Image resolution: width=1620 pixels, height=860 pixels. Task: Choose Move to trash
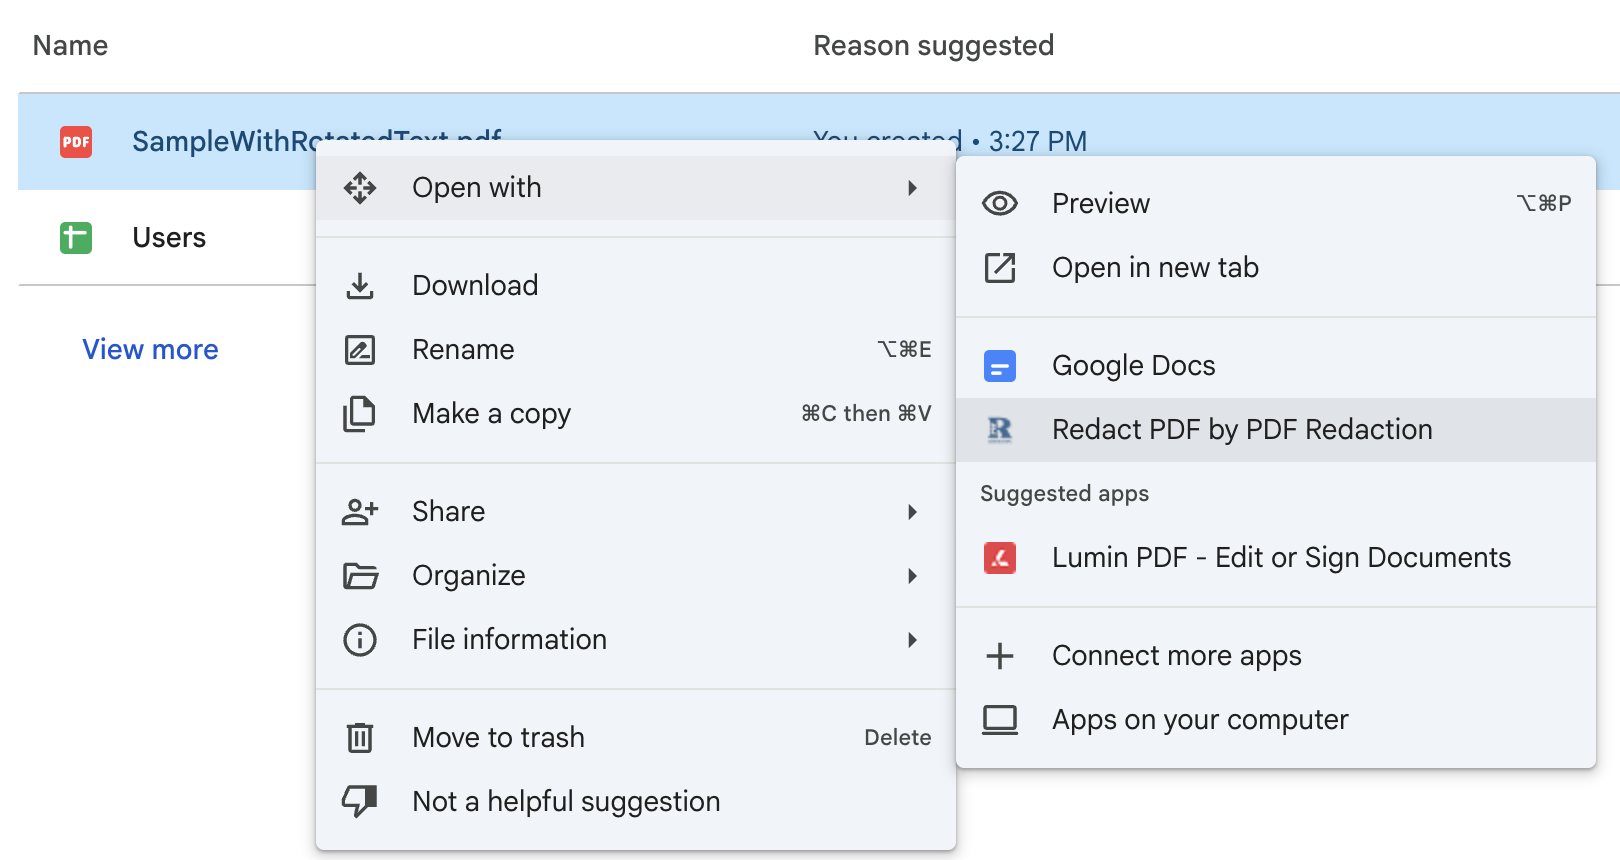tap(636, 738)
